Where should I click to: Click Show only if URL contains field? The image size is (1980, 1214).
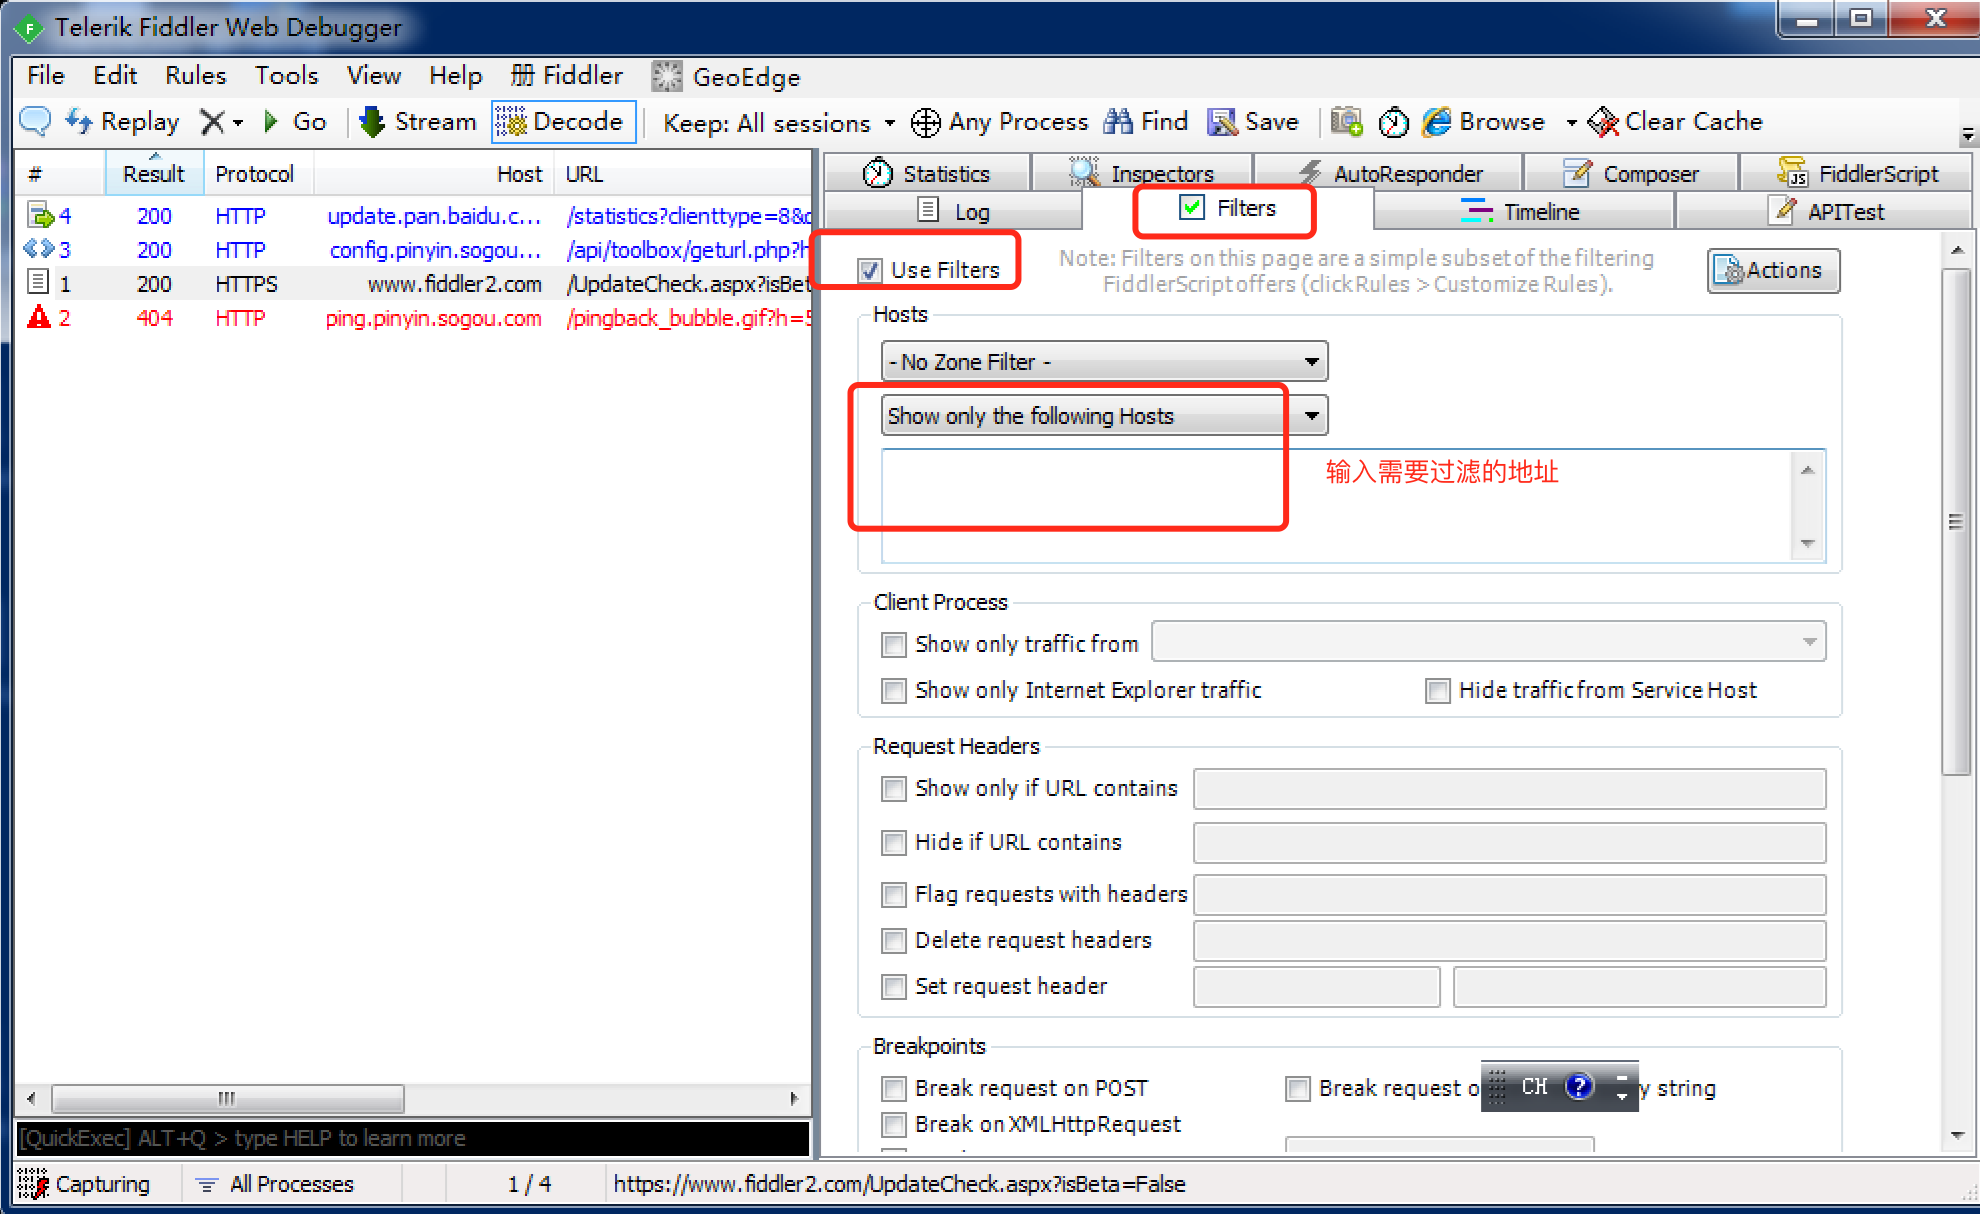point(1509,788)
